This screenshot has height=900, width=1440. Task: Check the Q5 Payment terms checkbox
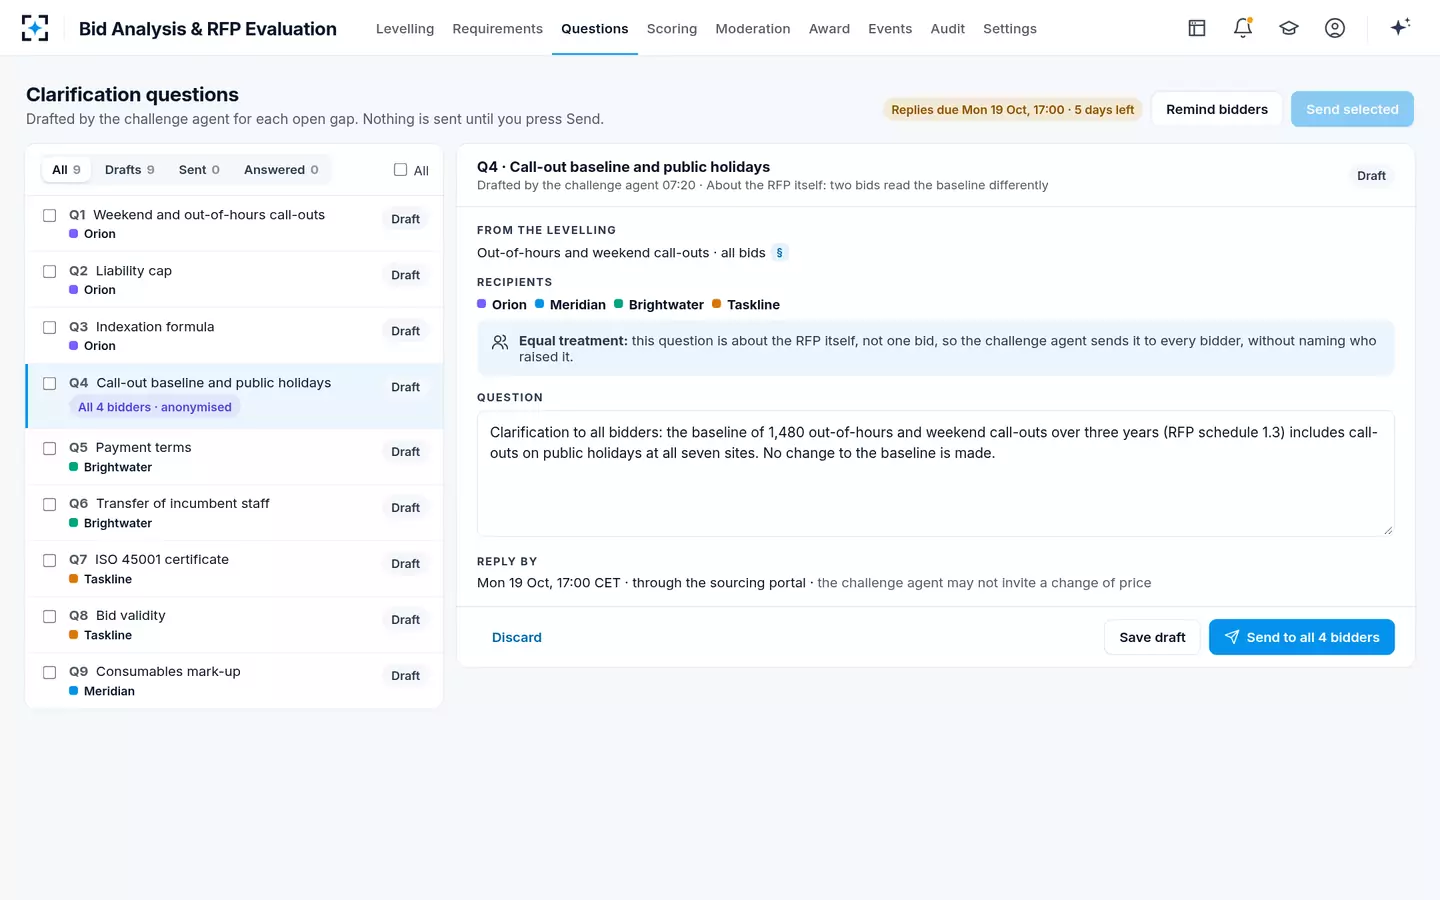pyautogui.click(x=49, y=448)
